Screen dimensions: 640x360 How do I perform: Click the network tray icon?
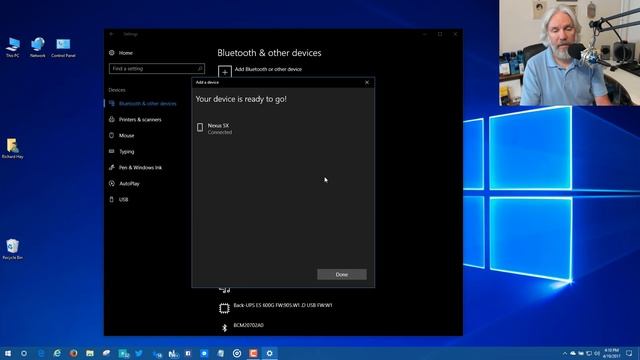pos(589,353)
